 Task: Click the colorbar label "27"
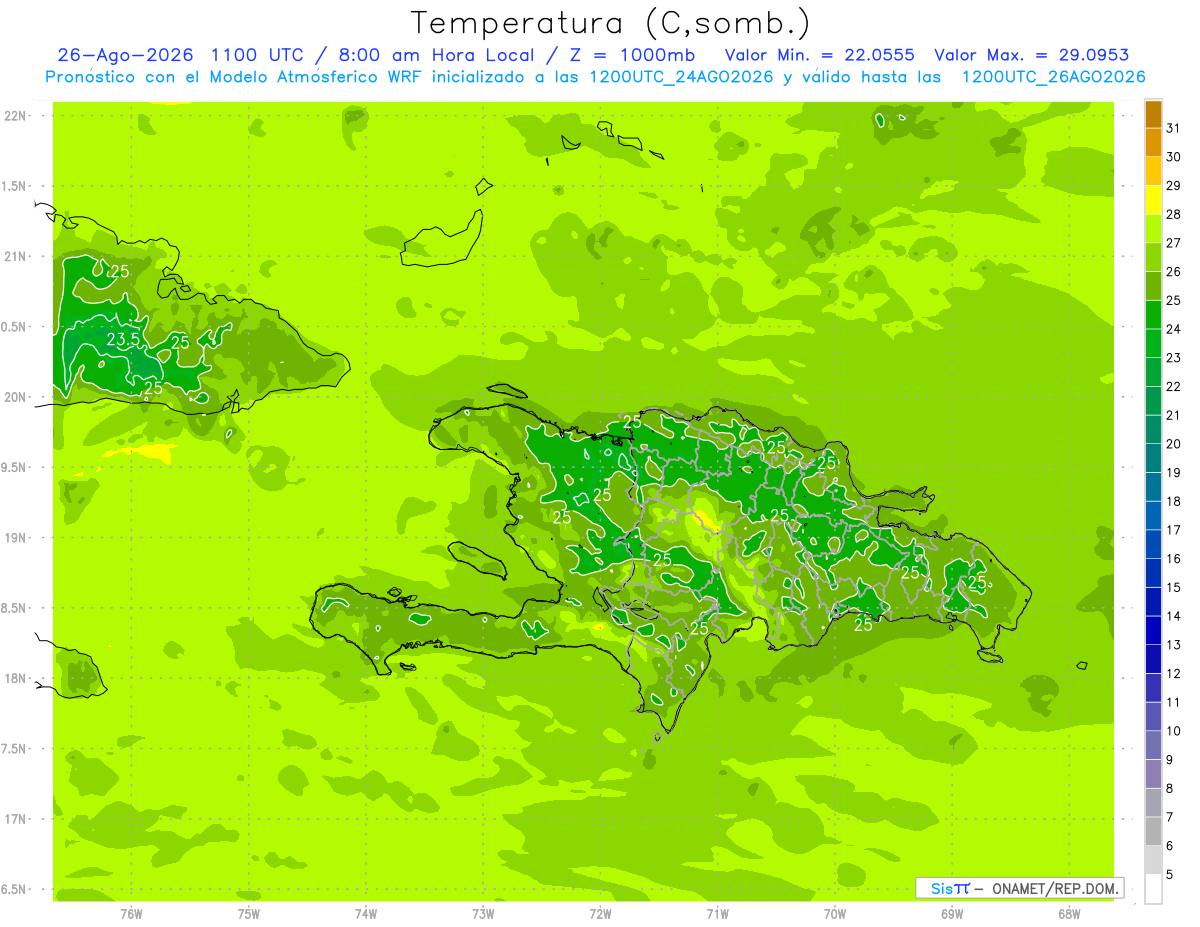[x=1174, y=243]
